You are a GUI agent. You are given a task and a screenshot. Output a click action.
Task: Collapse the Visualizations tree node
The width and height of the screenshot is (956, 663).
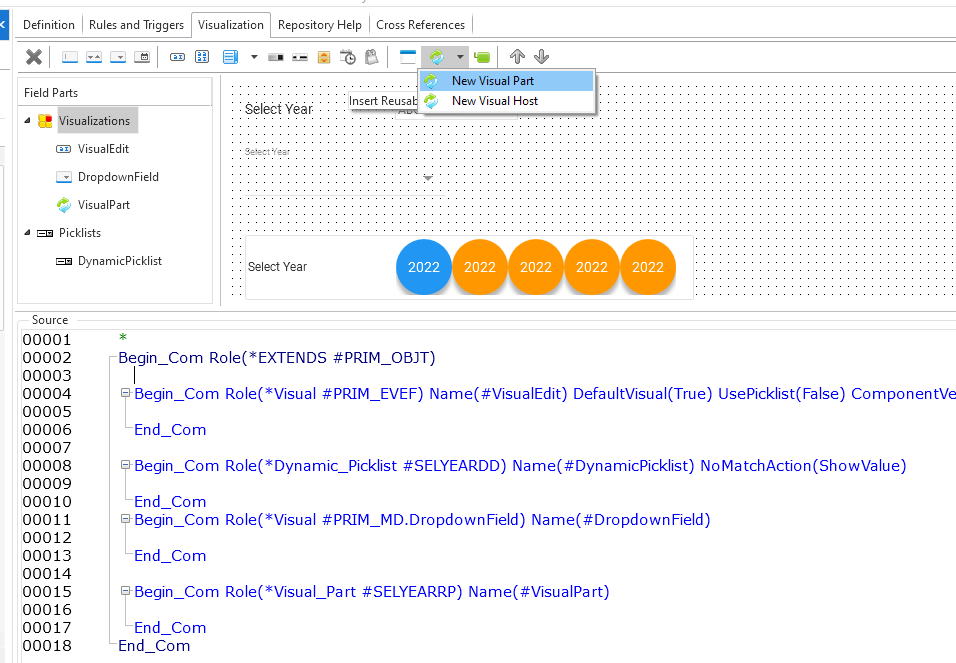click(27, 121)
